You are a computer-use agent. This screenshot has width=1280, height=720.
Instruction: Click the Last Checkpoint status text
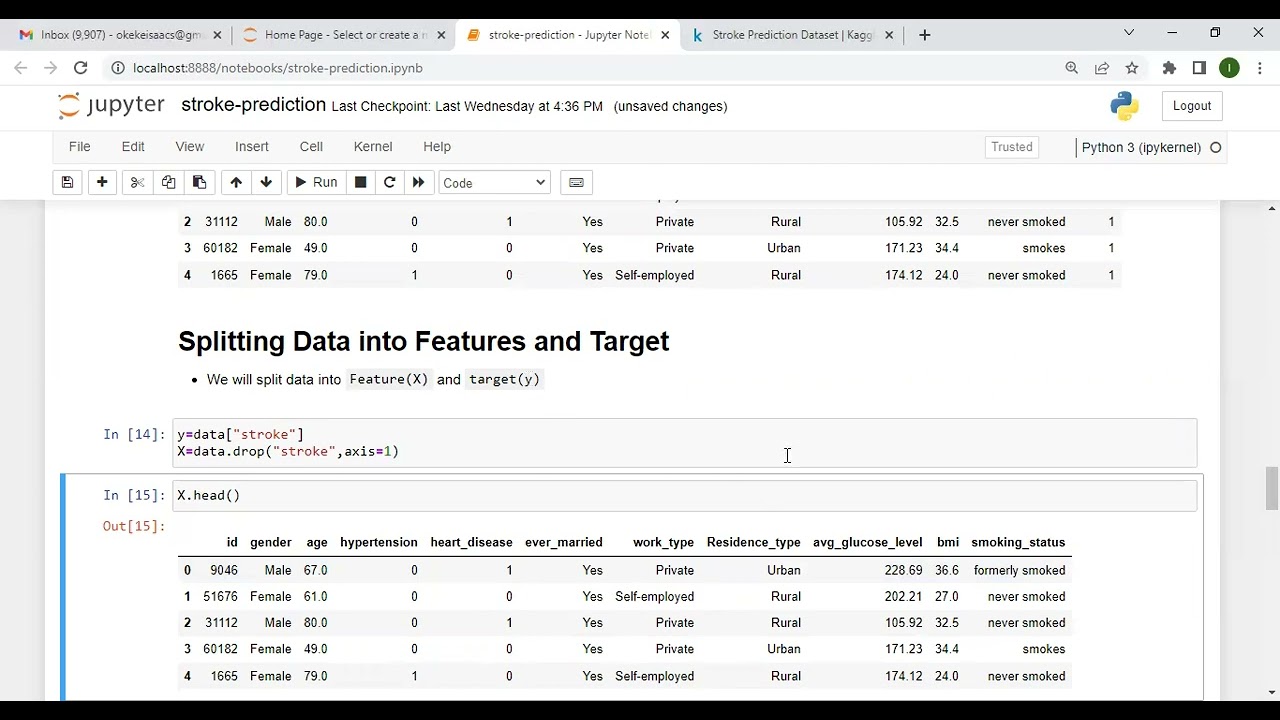(x=467, y=106)
